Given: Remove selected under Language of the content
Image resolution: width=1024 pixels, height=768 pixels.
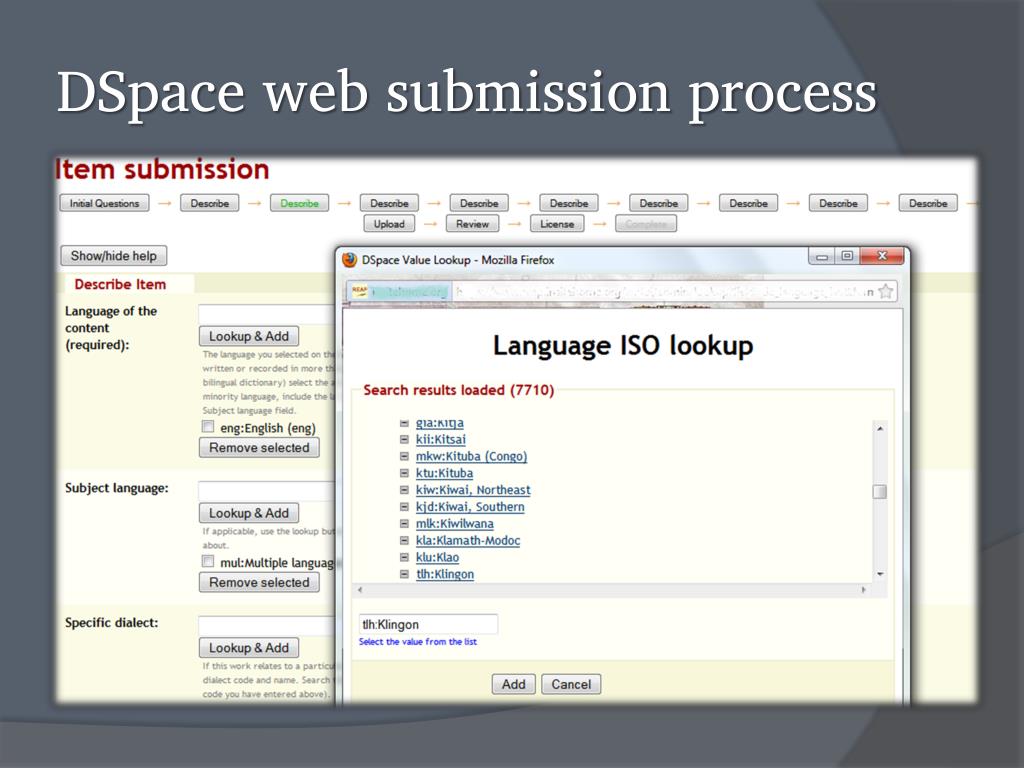Looking at the screenshot, I should [x=259, y=448].
